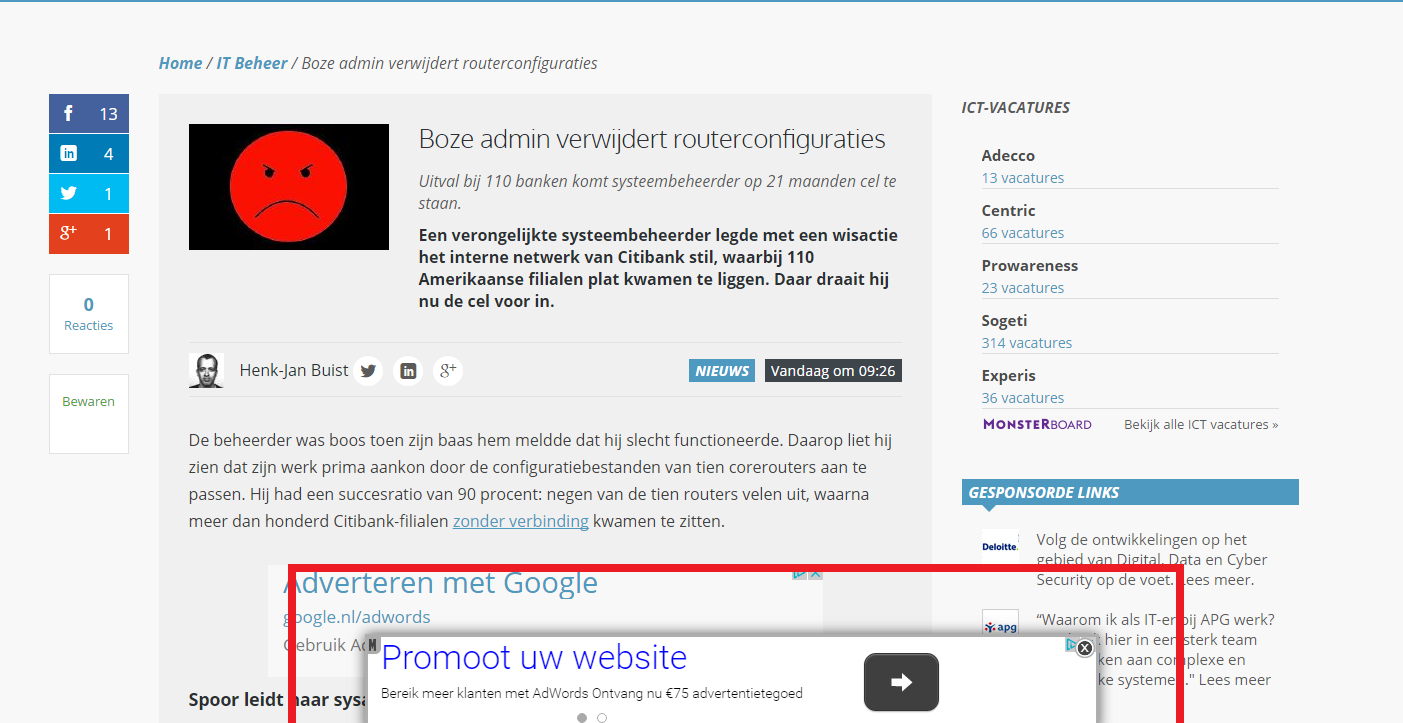1403x723 pixels.
Task: Open Henk-Jan Buist author name
Action: [294, 370]
